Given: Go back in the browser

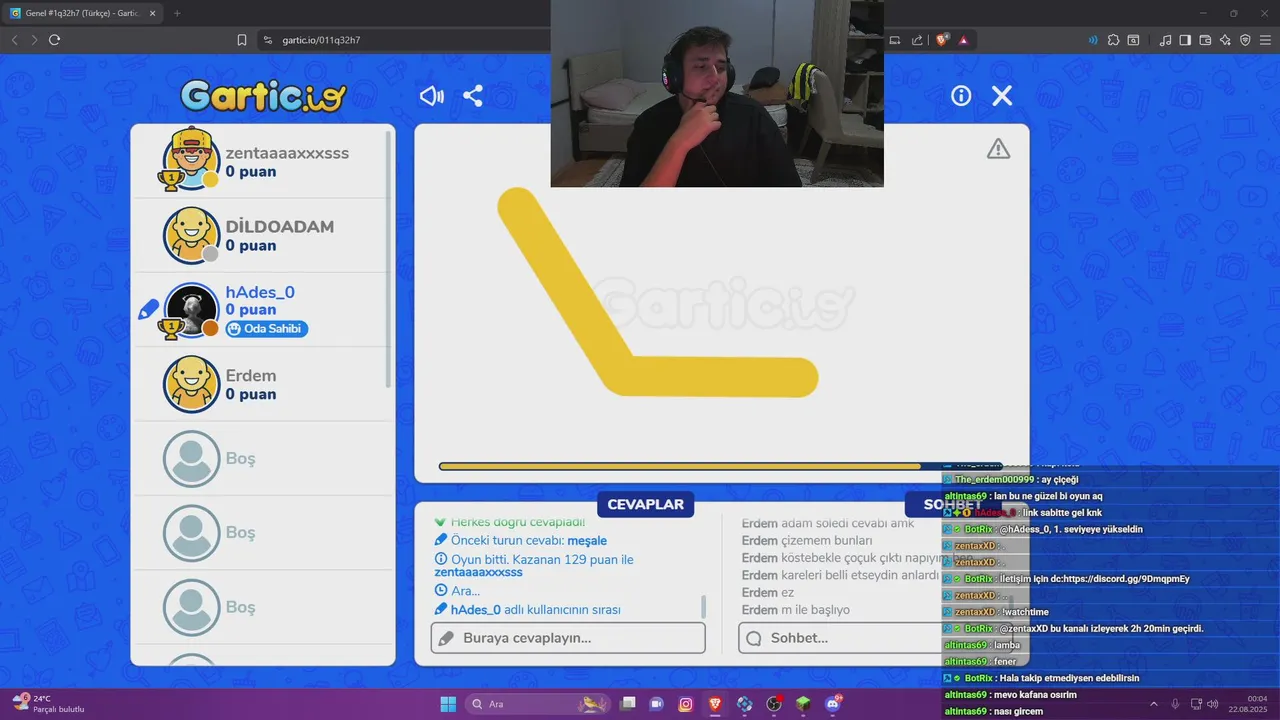Looking at the screenshot, I should click(x=14, y=40).
